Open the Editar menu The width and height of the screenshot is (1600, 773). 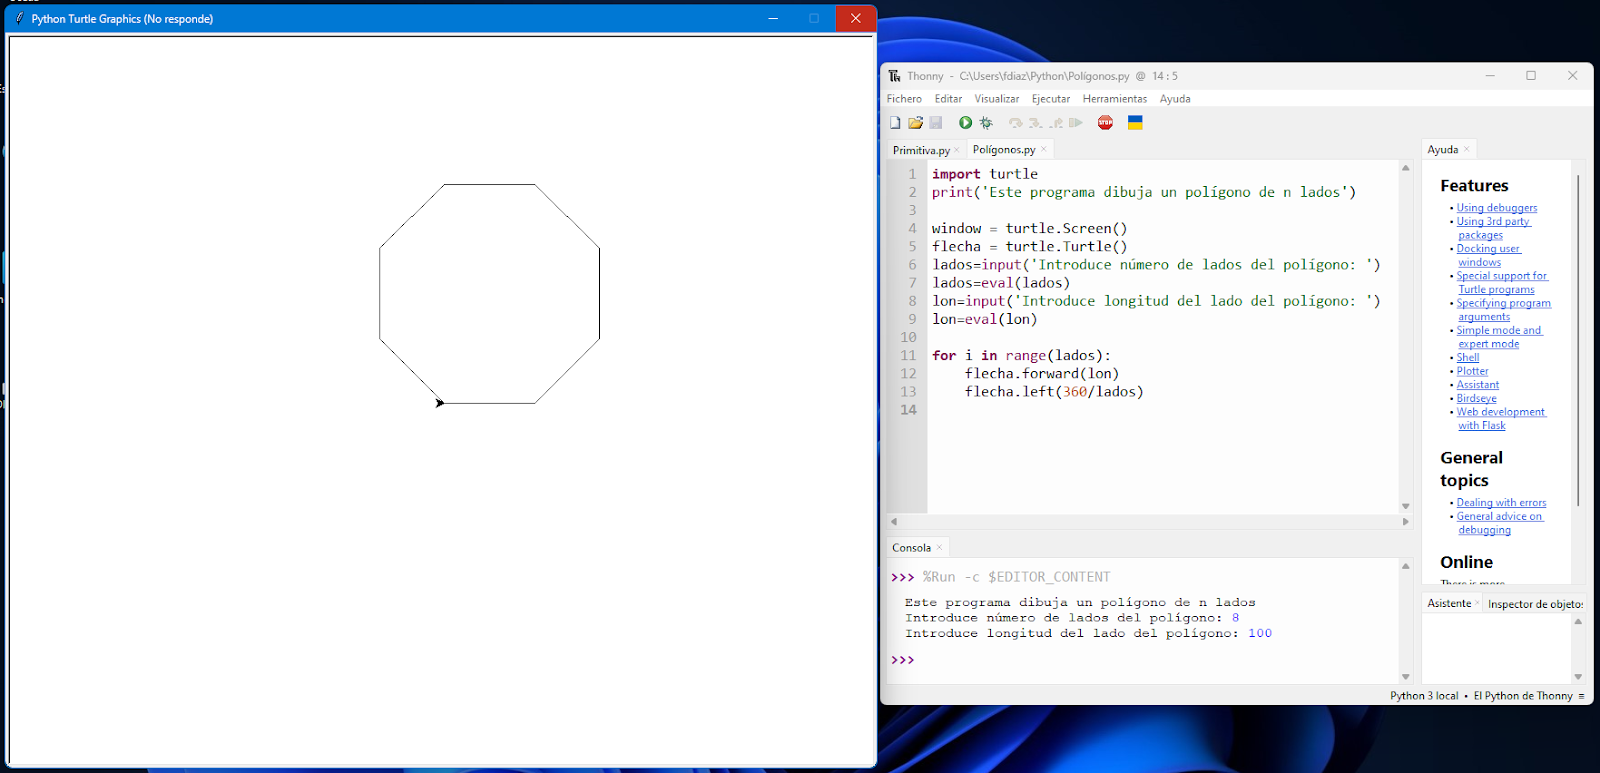point(948,99)
